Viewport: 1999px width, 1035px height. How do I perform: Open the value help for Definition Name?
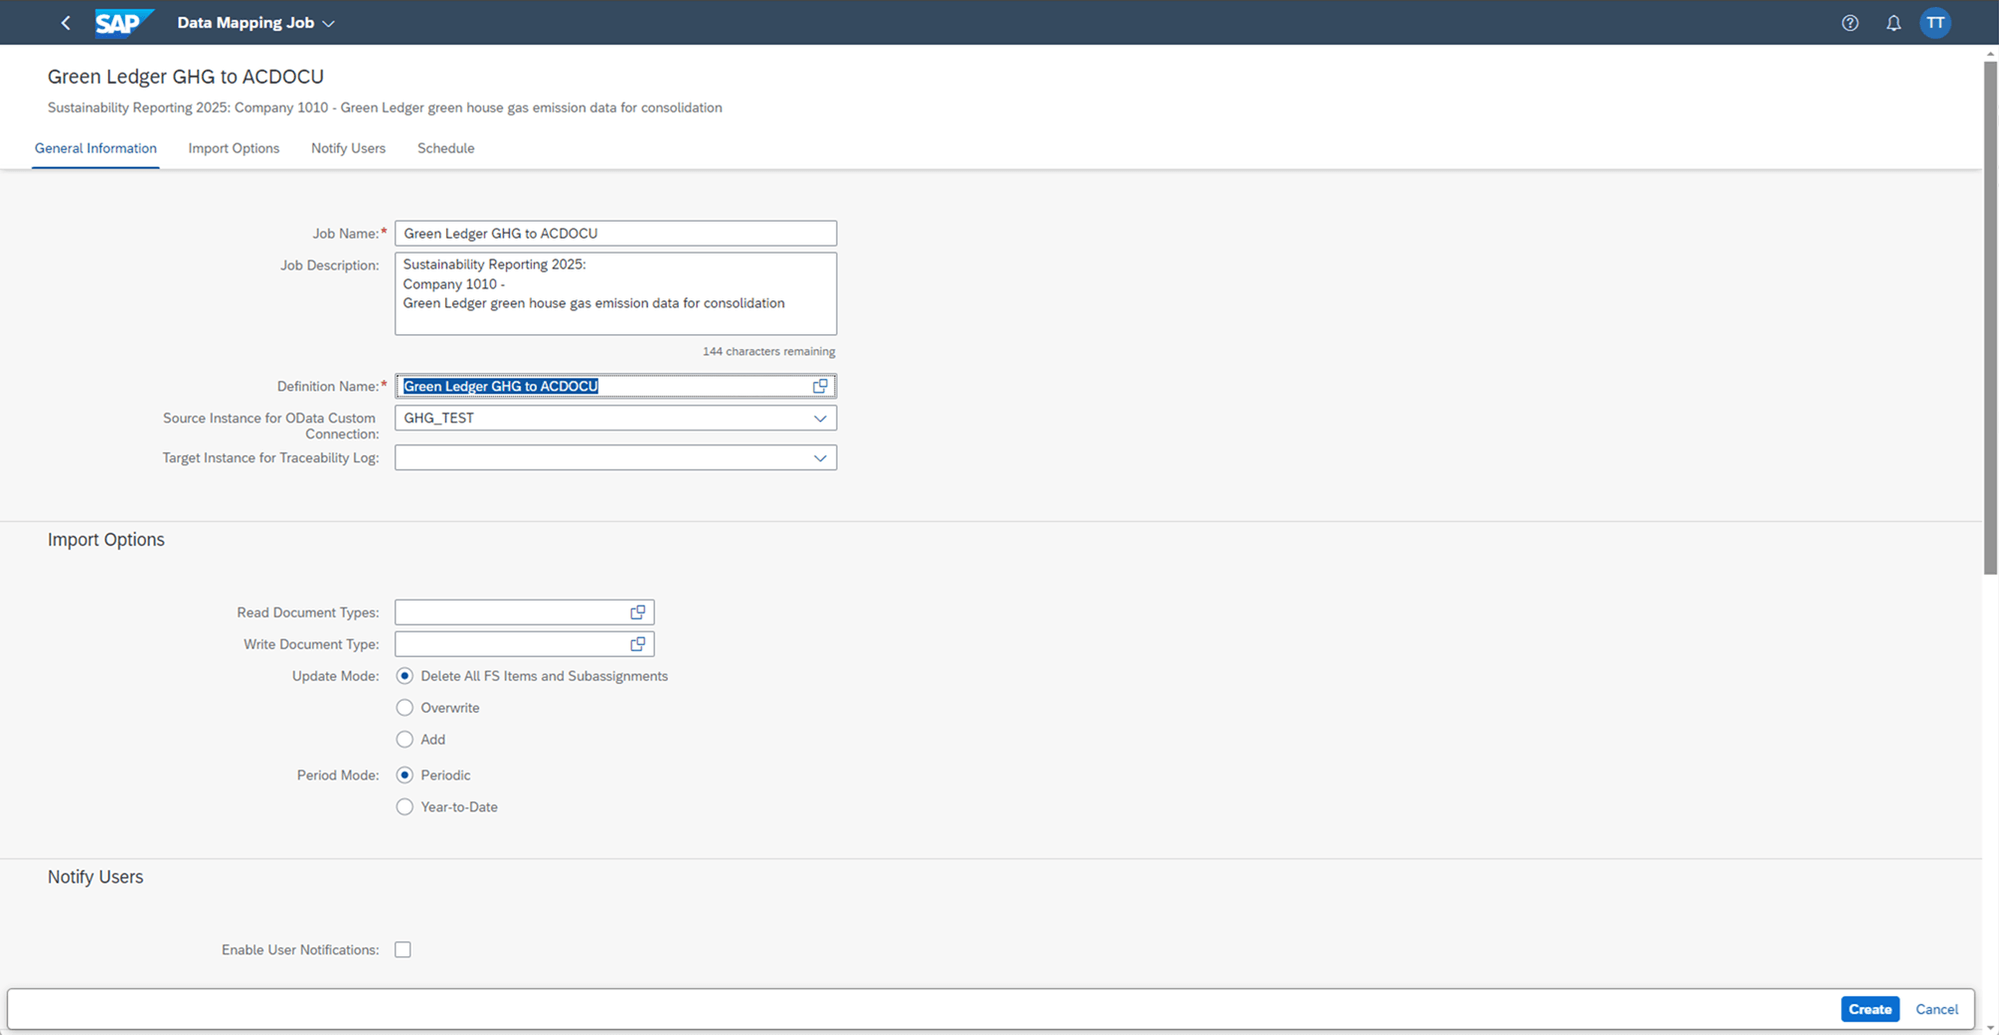point(820,385)
